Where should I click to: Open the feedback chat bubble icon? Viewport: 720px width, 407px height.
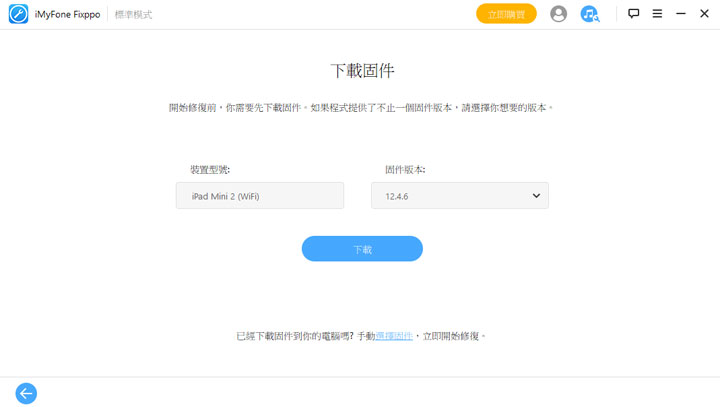point(633,14)
